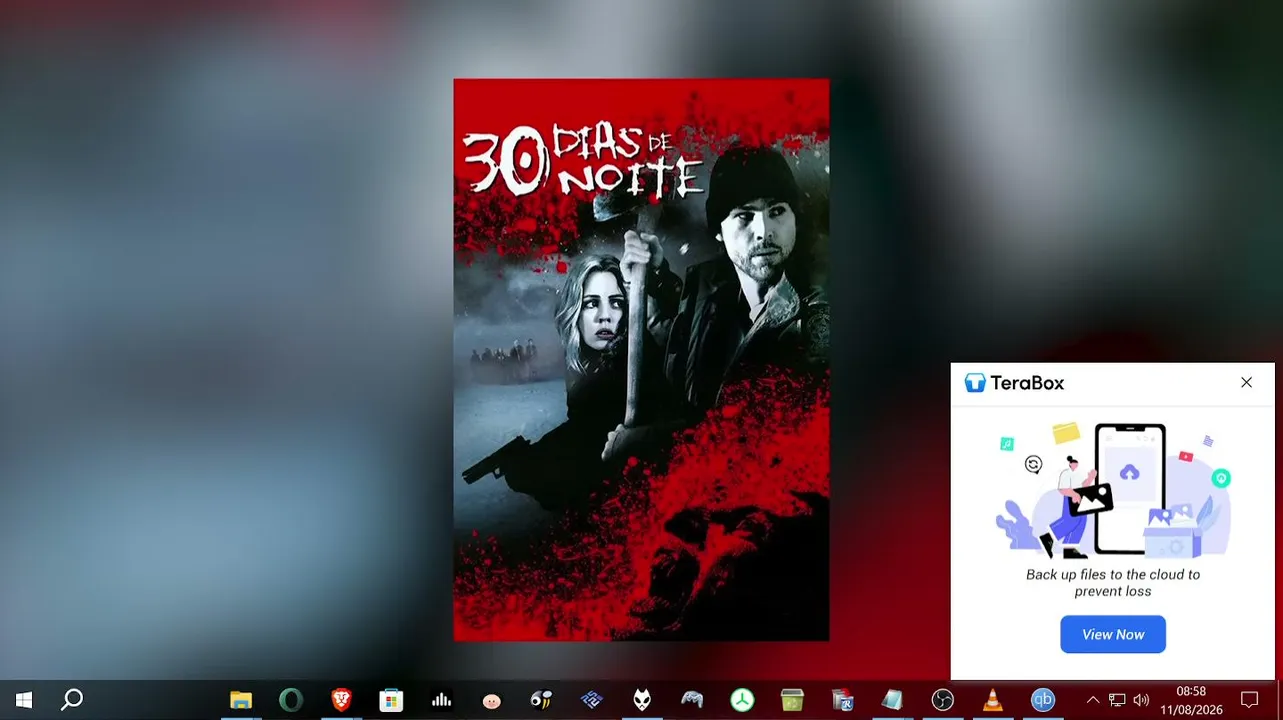Show hidden system tray icons
This screenshot has height=720, width=1283.
tap(1093, 700)
